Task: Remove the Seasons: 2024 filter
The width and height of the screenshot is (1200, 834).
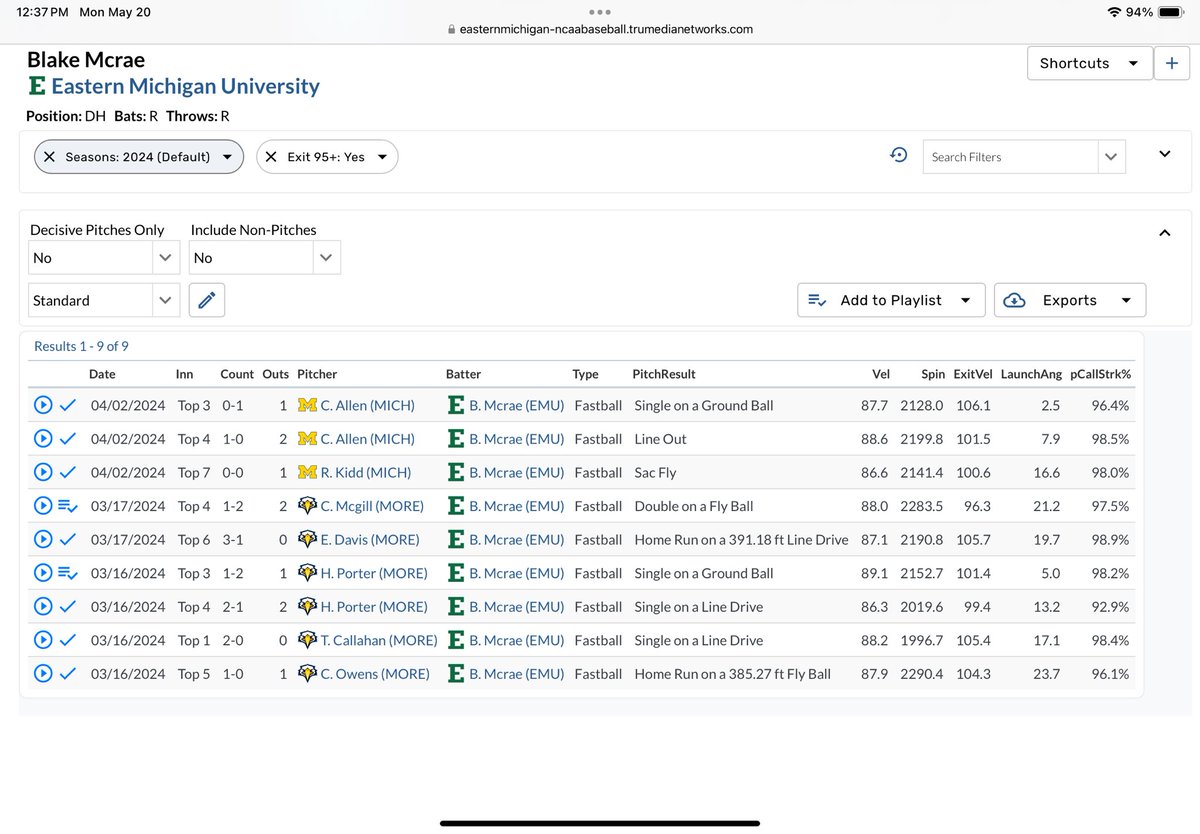Action: [49, 157]
